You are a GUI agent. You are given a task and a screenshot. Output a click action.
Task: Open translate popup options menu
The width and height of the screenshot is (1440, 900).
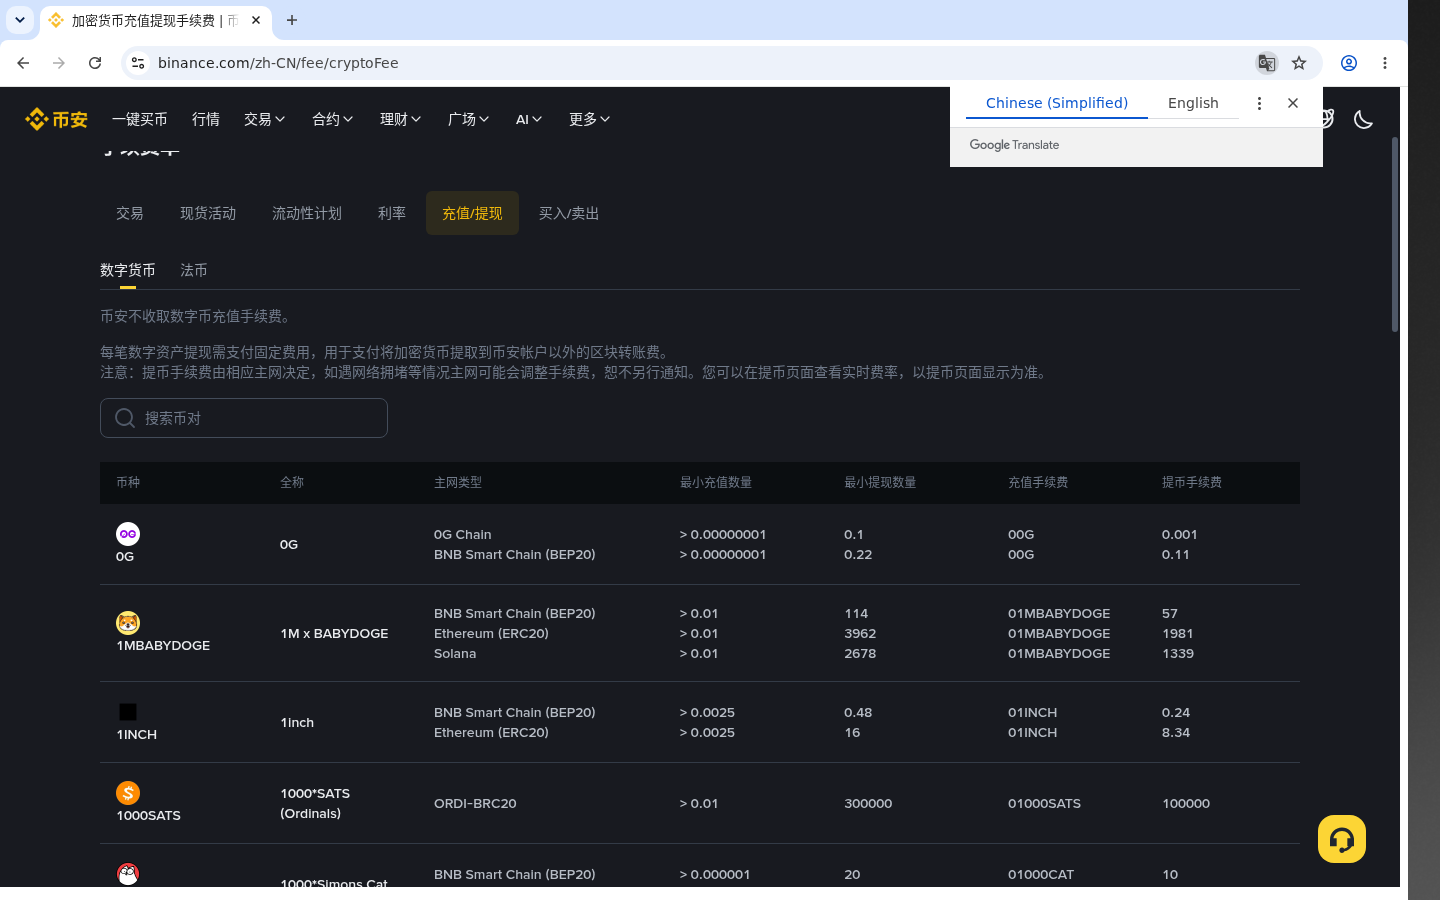coord(1259,103)
